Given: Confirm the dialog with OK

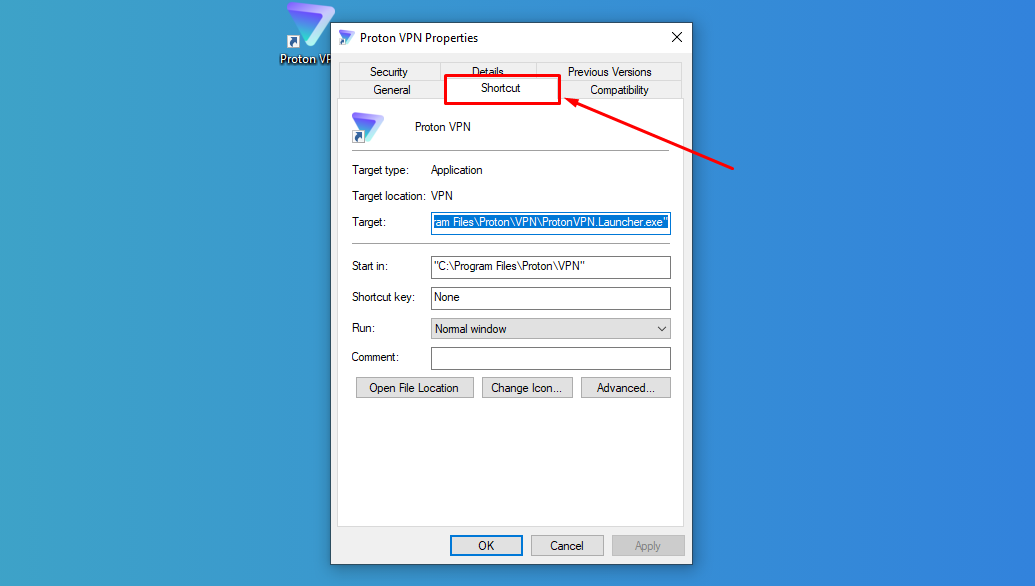Looking at the screenshot, I should (x=486, y=546).
